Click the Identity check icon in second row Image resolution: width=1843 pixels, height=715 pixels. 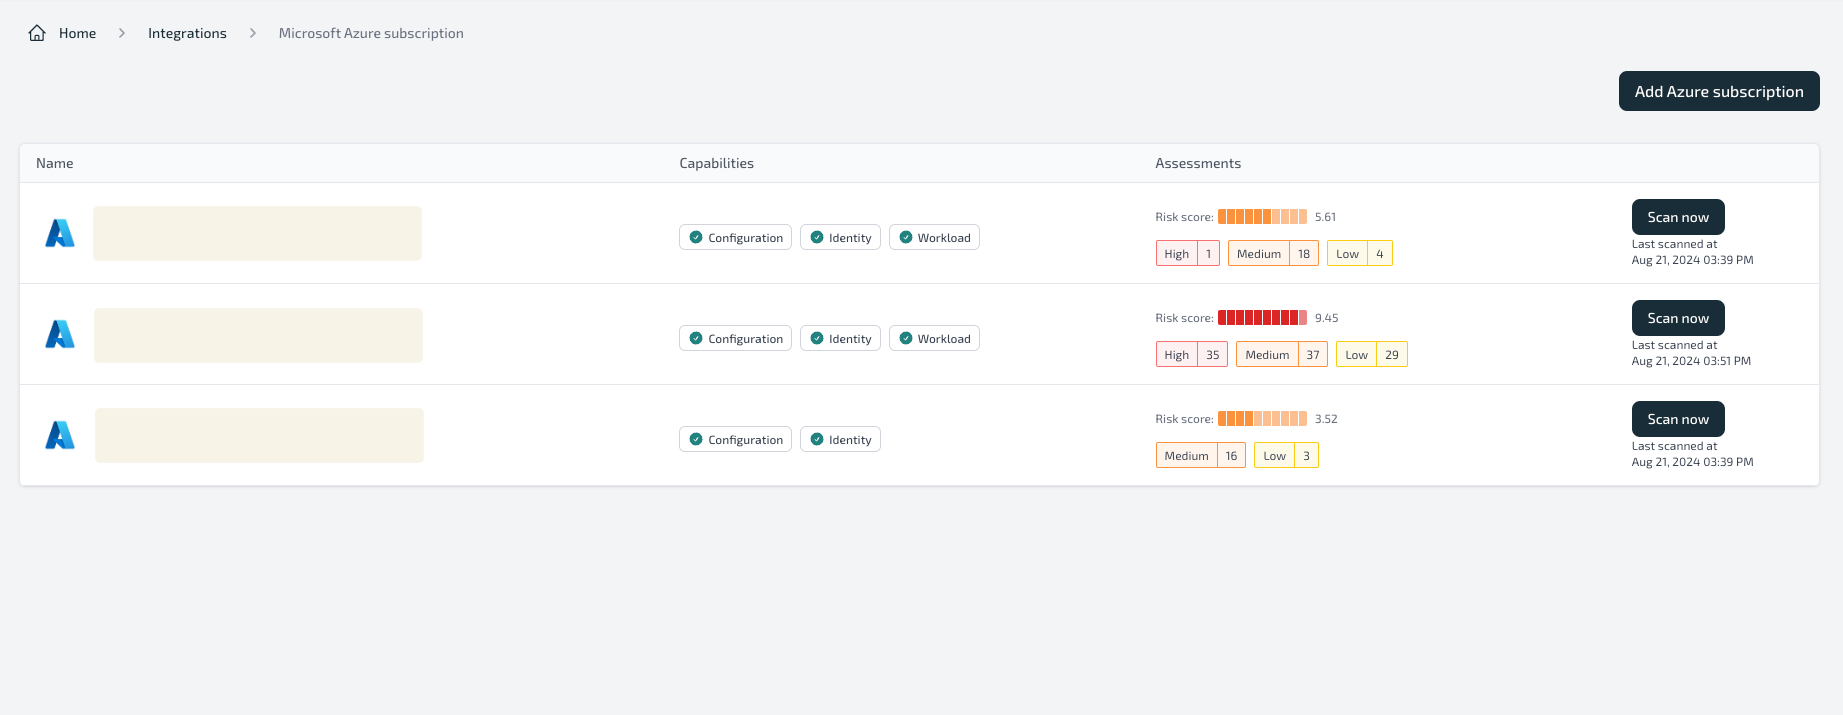click(817, 338)
